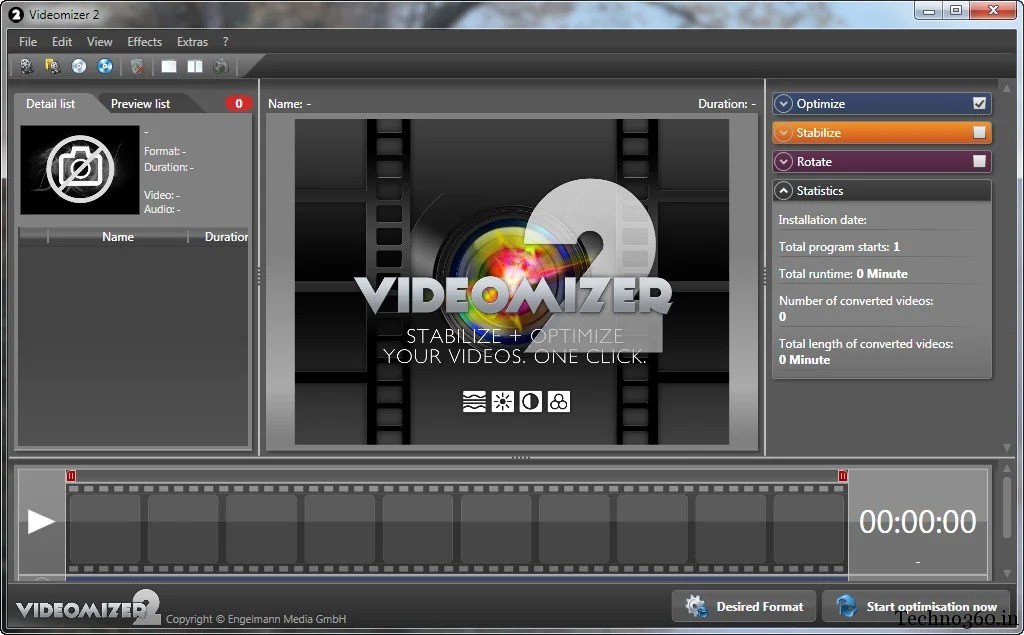Click the blue timeline progress bar
The image size is (1024, 635).
click(457, 578)
